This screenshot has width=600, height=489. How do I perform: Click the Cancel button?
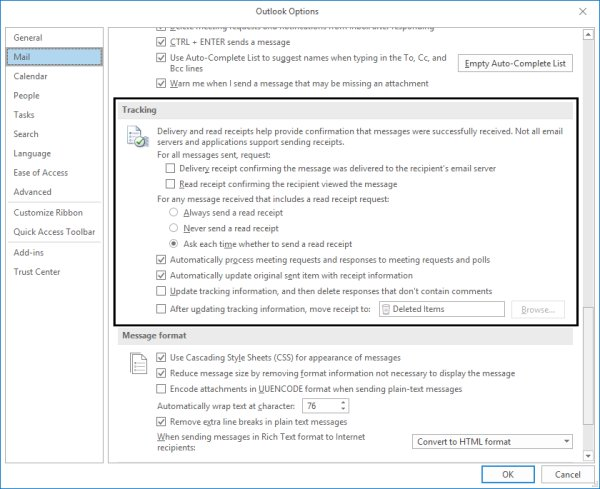click(x=567, y=474)
